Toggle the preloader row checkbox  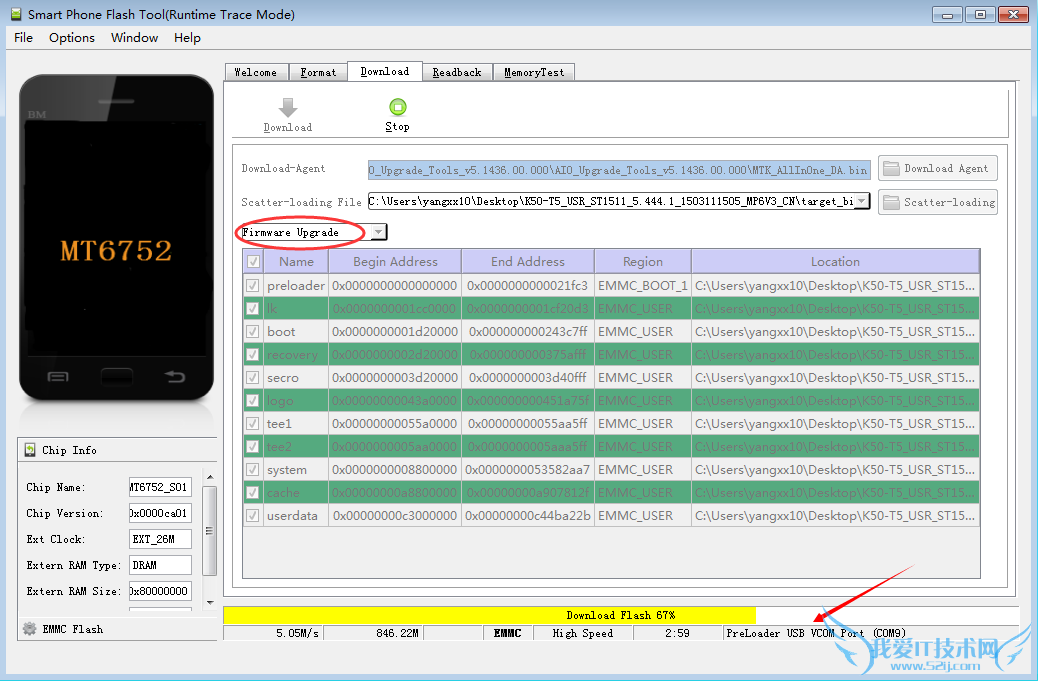[252, 285]
